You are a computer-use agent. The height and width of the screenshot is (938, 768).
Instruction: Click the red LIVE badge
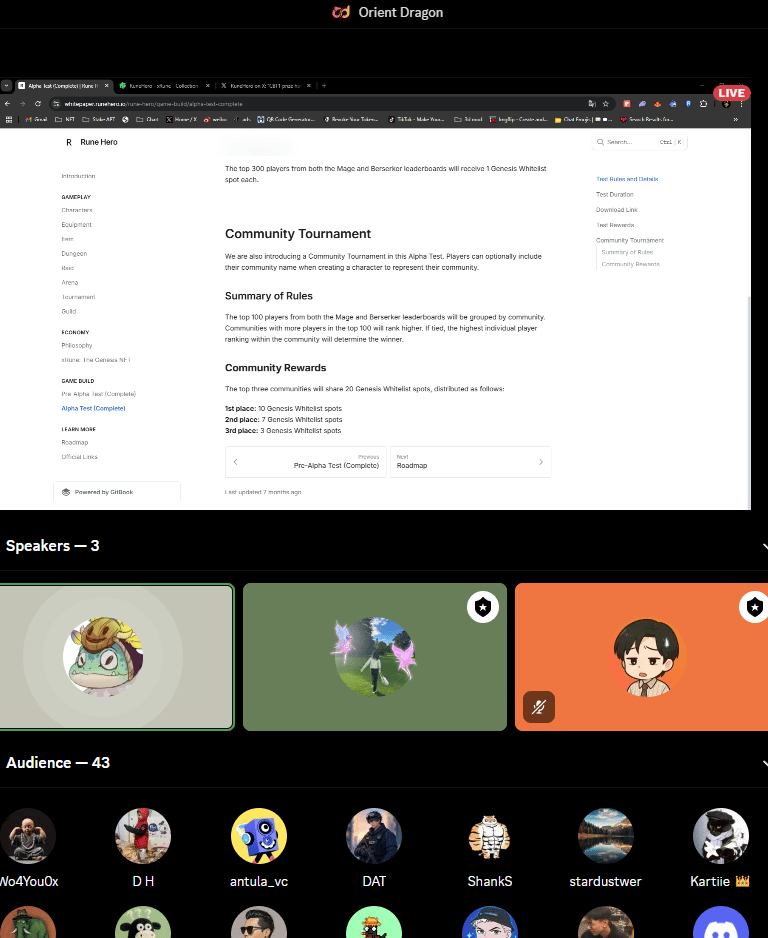point(731,93)
